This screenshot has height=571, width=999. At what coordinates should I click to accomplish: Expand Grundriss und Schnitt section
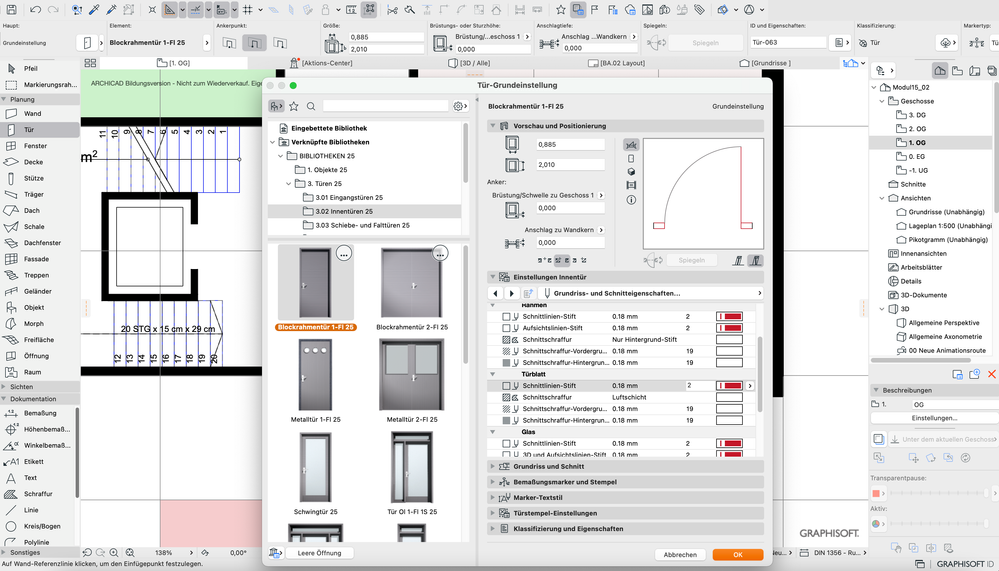pyautogui.click(x=492, y=466)
